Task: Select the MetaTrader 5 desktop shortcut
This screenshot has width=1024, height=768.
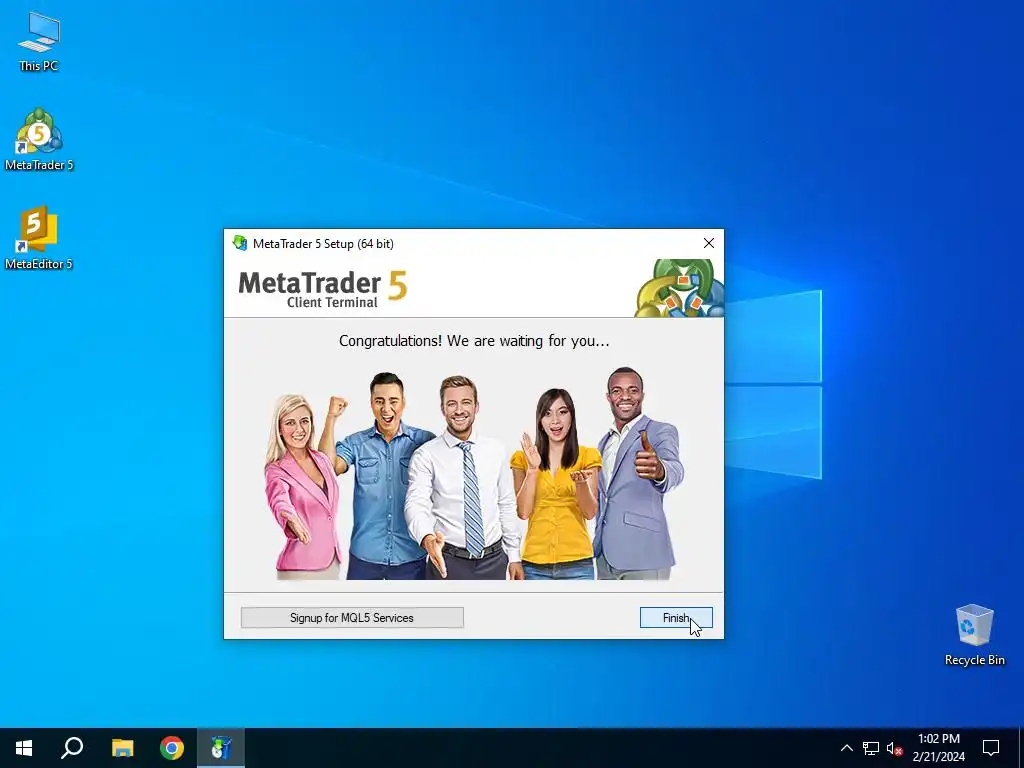Action: coord(39,139)
